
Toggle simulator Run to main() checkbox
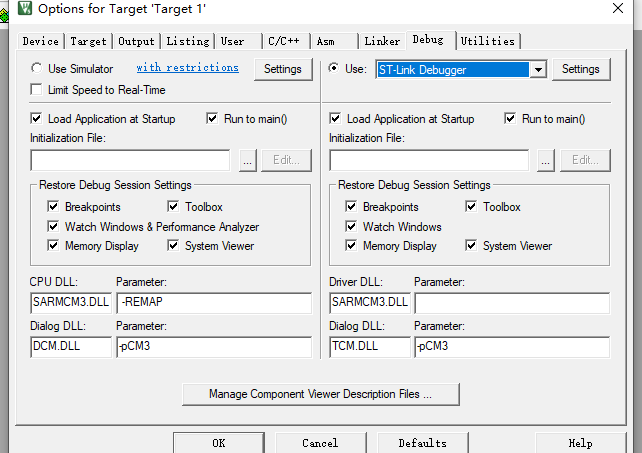212,119
